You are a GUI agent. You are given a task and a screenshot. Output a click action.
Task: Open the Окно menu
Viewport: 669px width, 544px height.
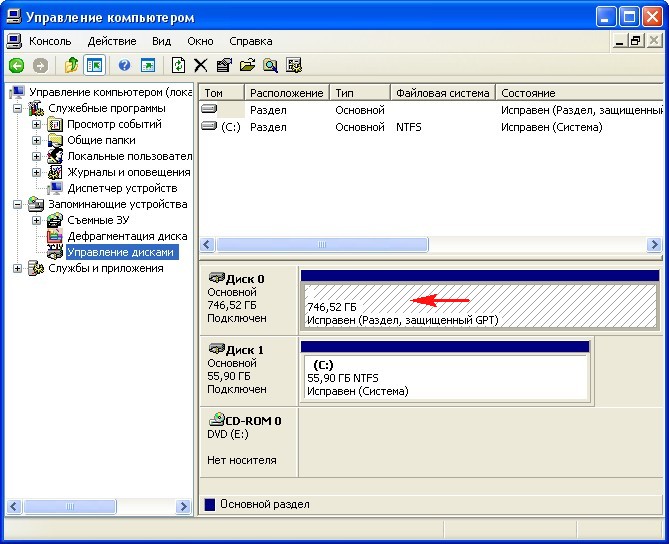click(x=200, y=41)
